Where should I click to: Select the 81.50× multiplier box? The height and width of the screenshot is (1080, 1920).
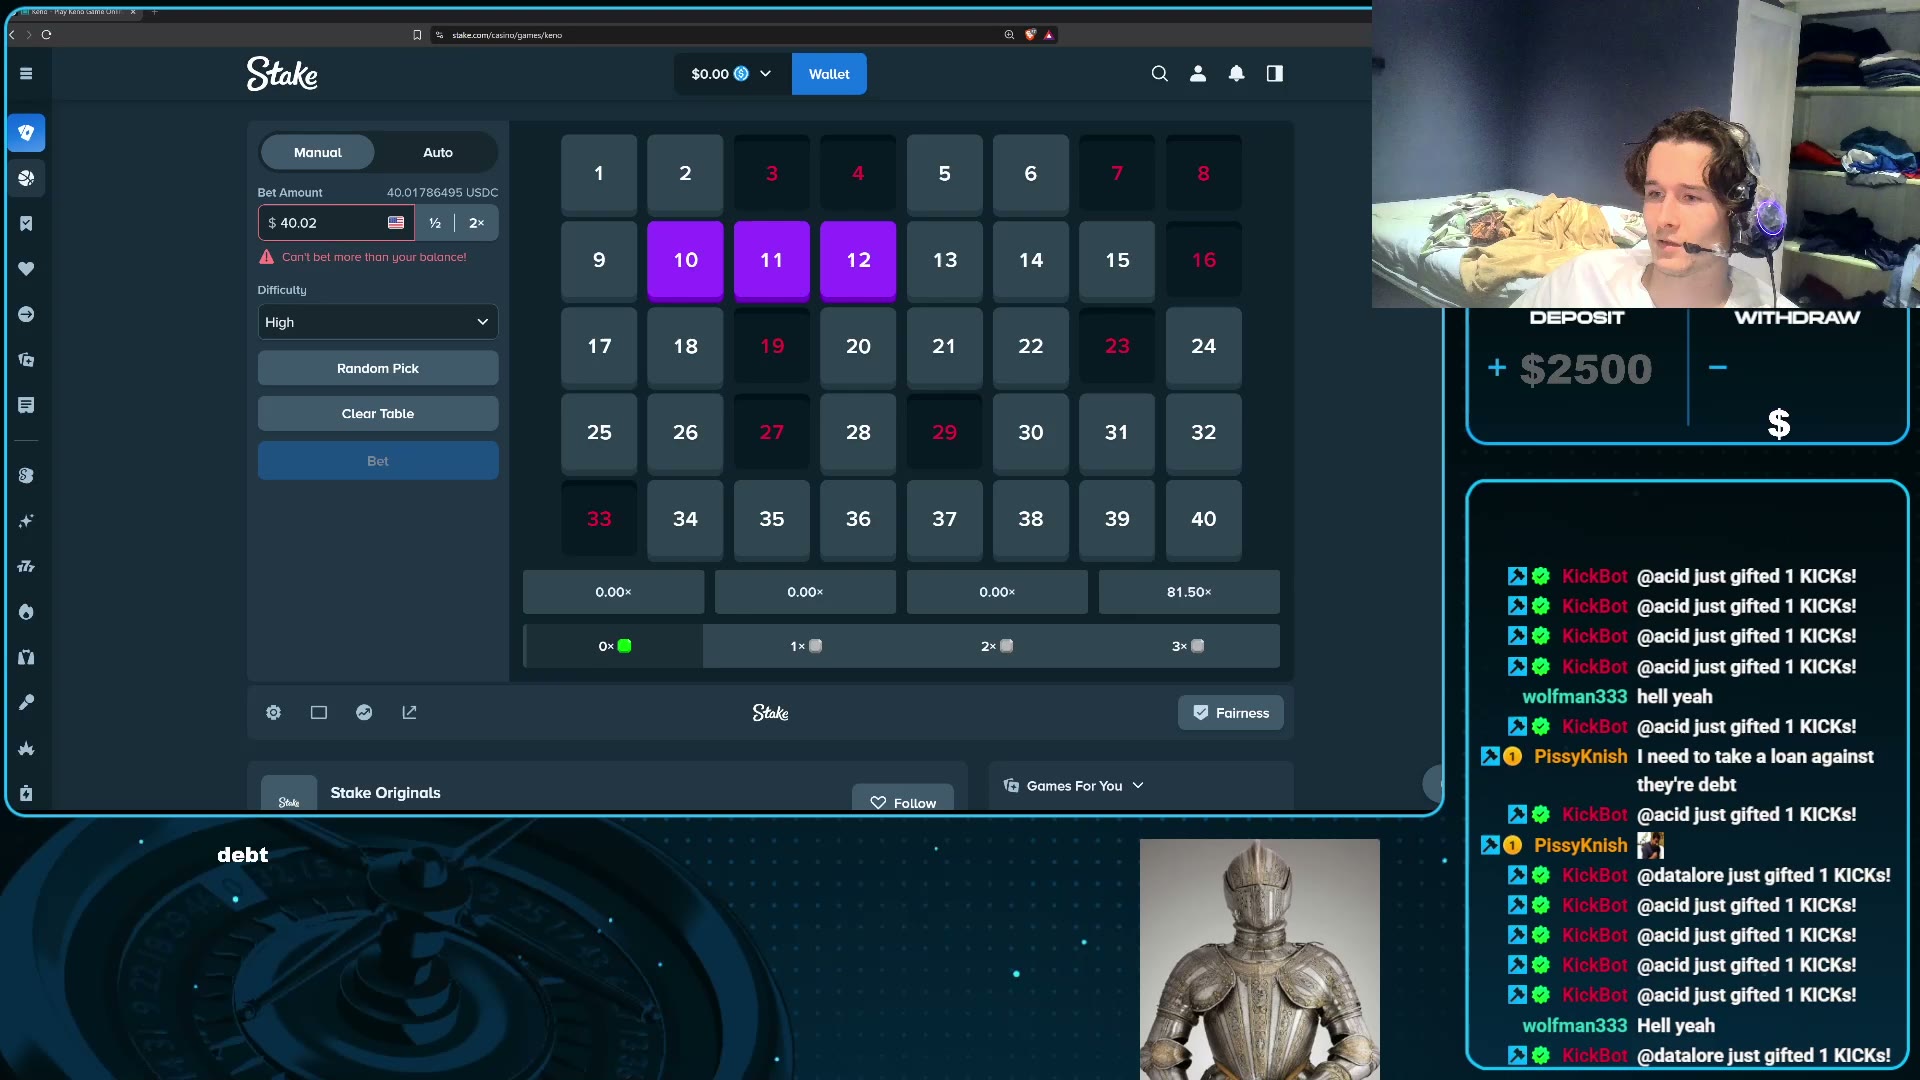click(x=1189, y=592)
